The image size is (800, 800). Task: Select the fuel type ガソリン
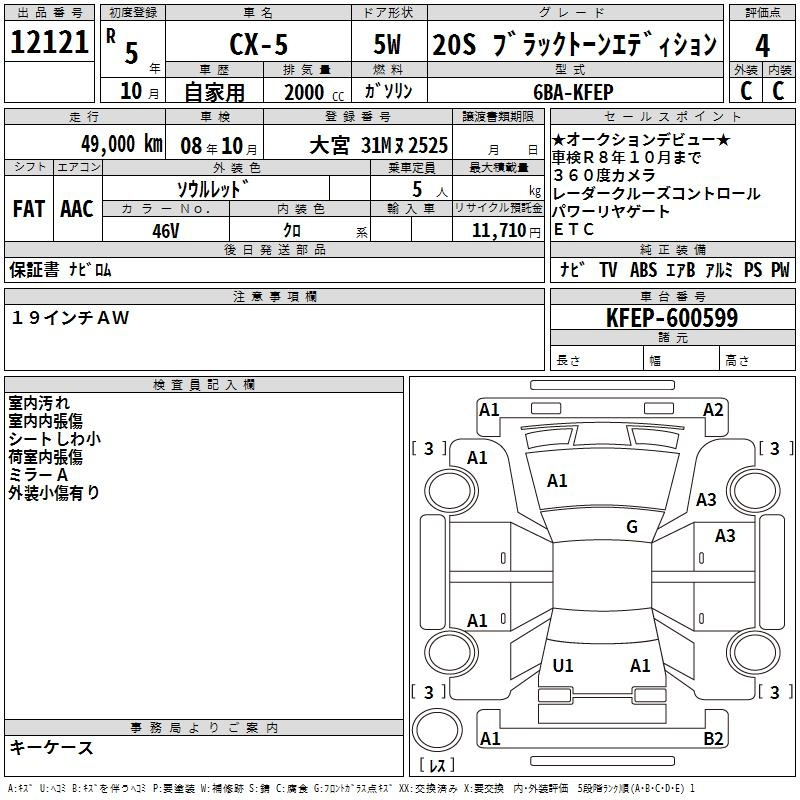tap(388, 91)
